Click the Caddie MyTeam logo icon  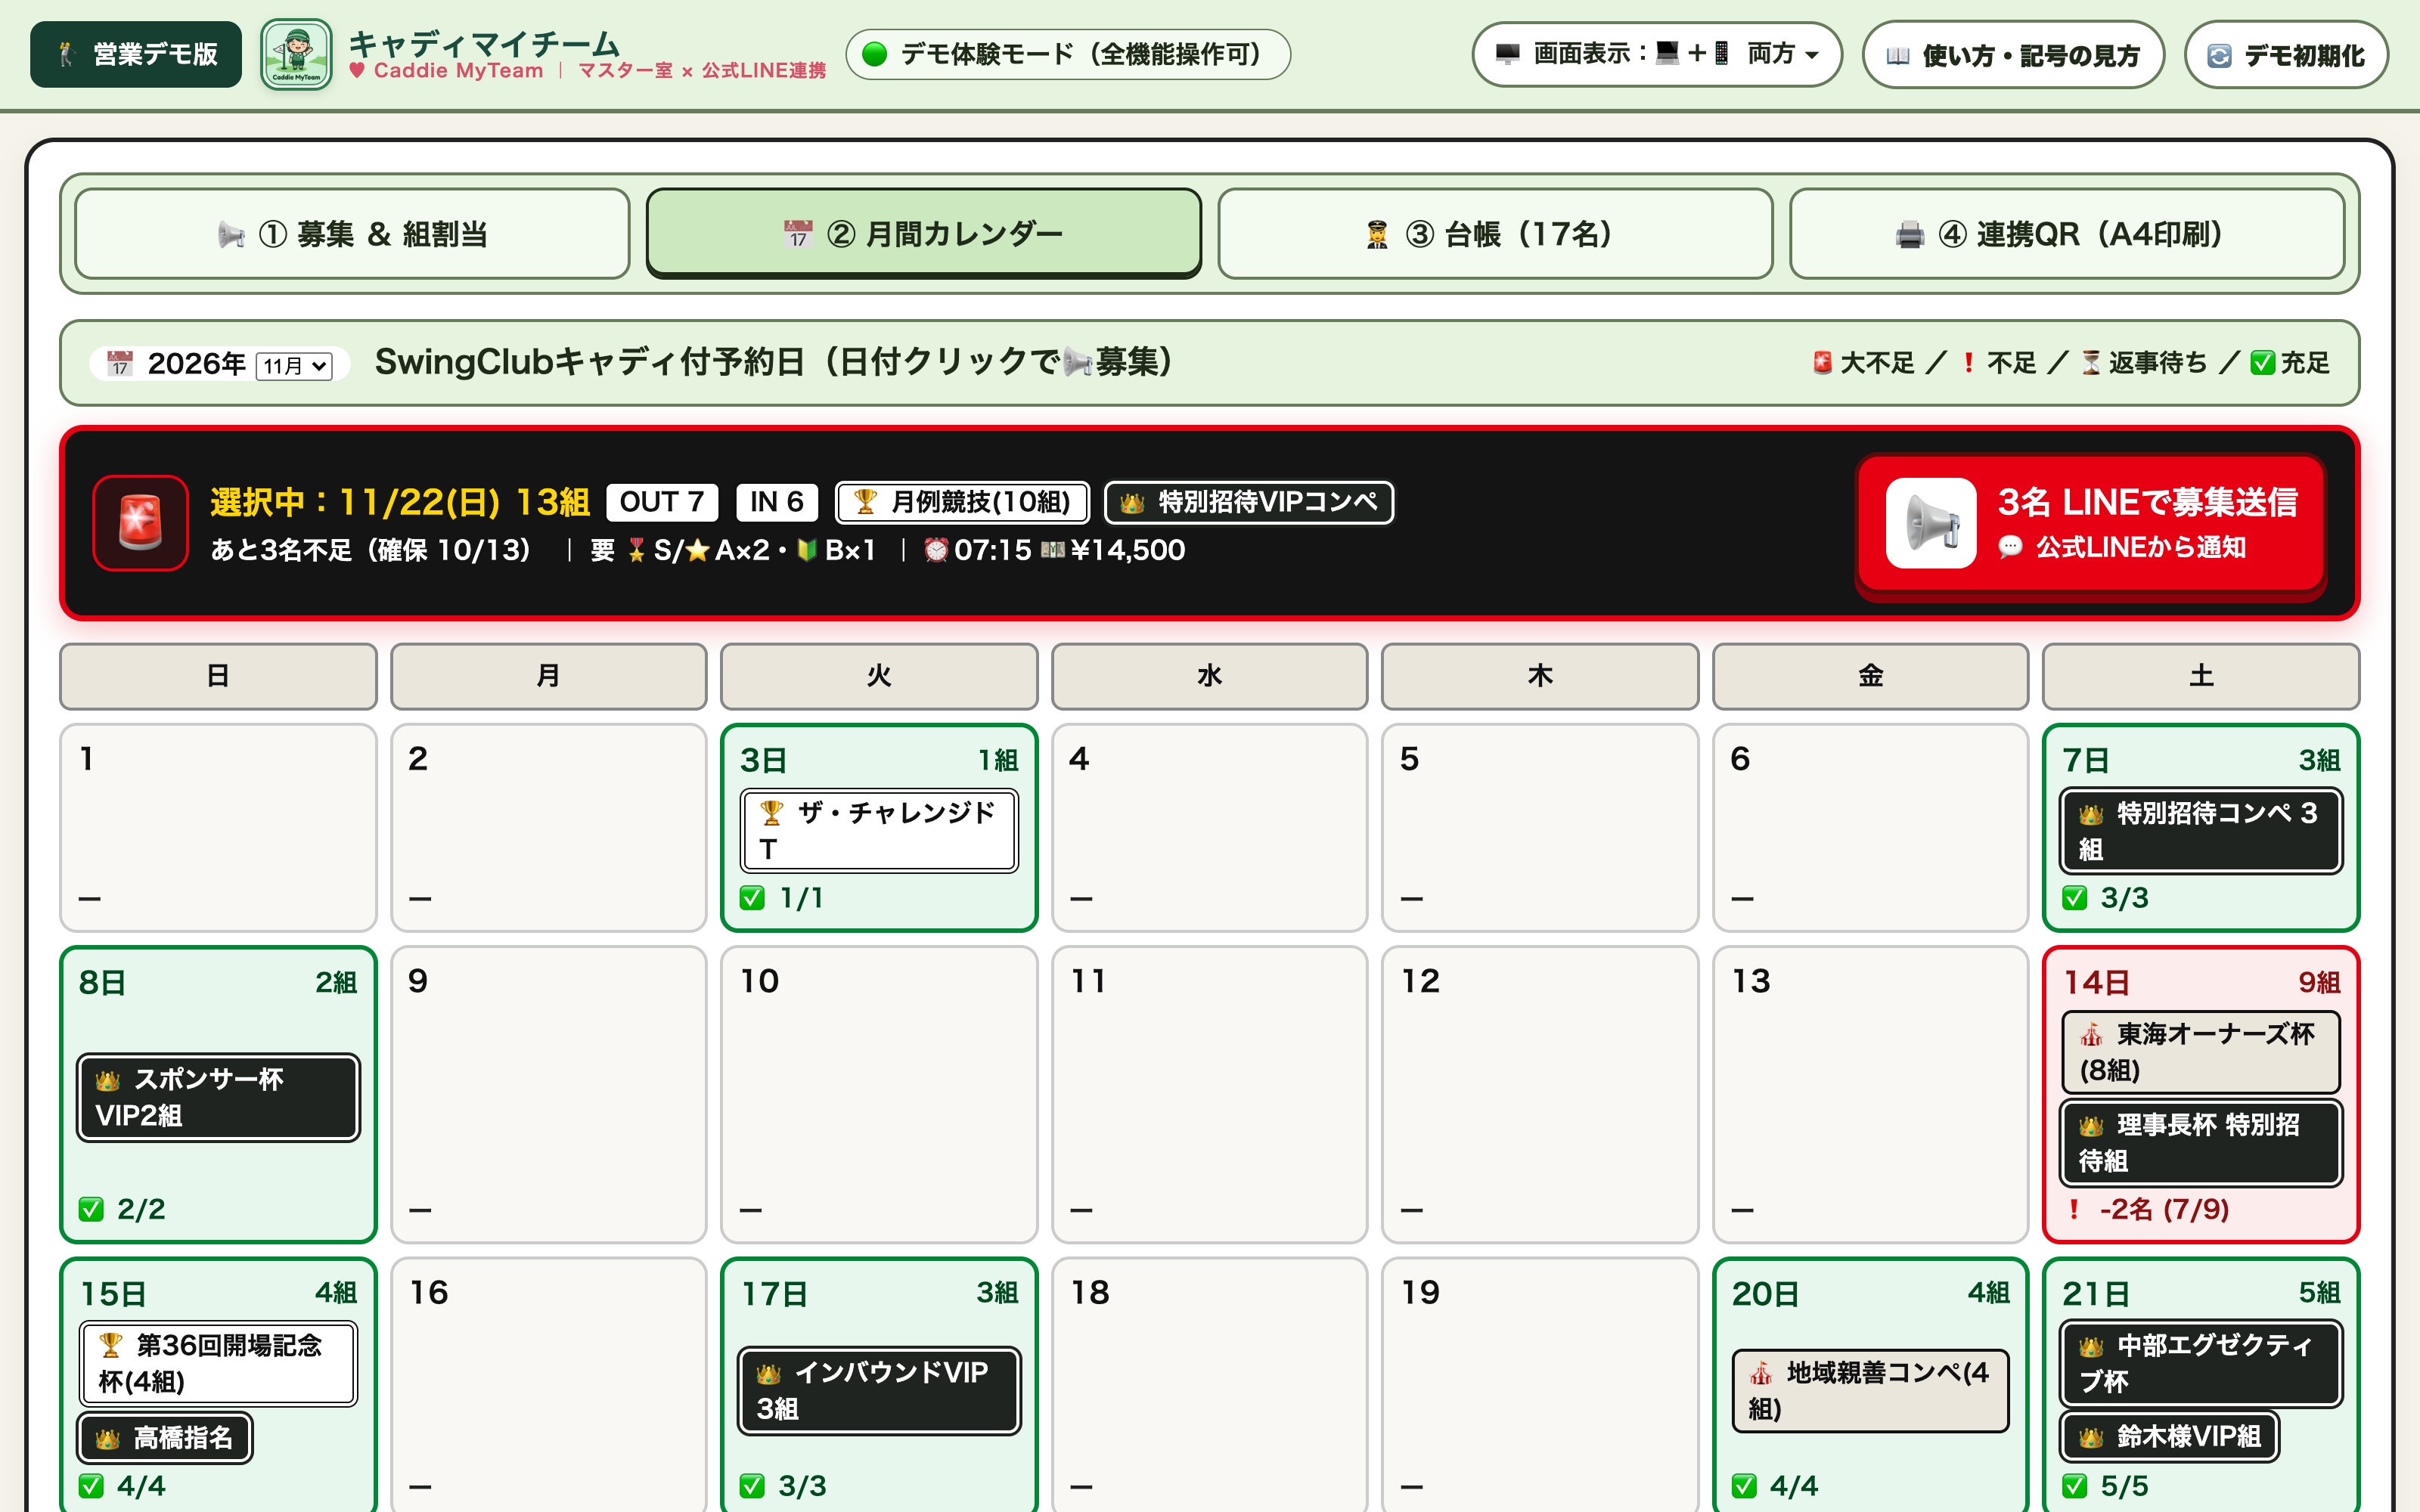(x=296, y=55)
